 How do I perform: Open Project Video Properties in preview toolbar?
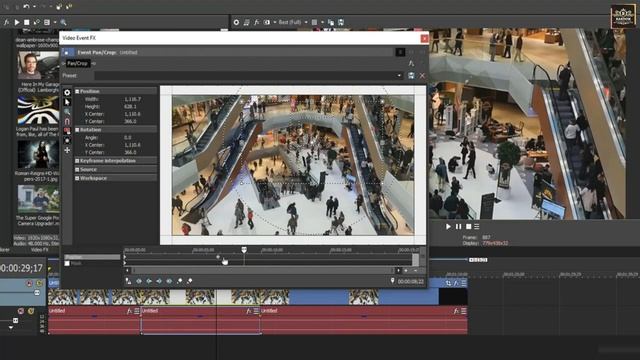(236, 22)
